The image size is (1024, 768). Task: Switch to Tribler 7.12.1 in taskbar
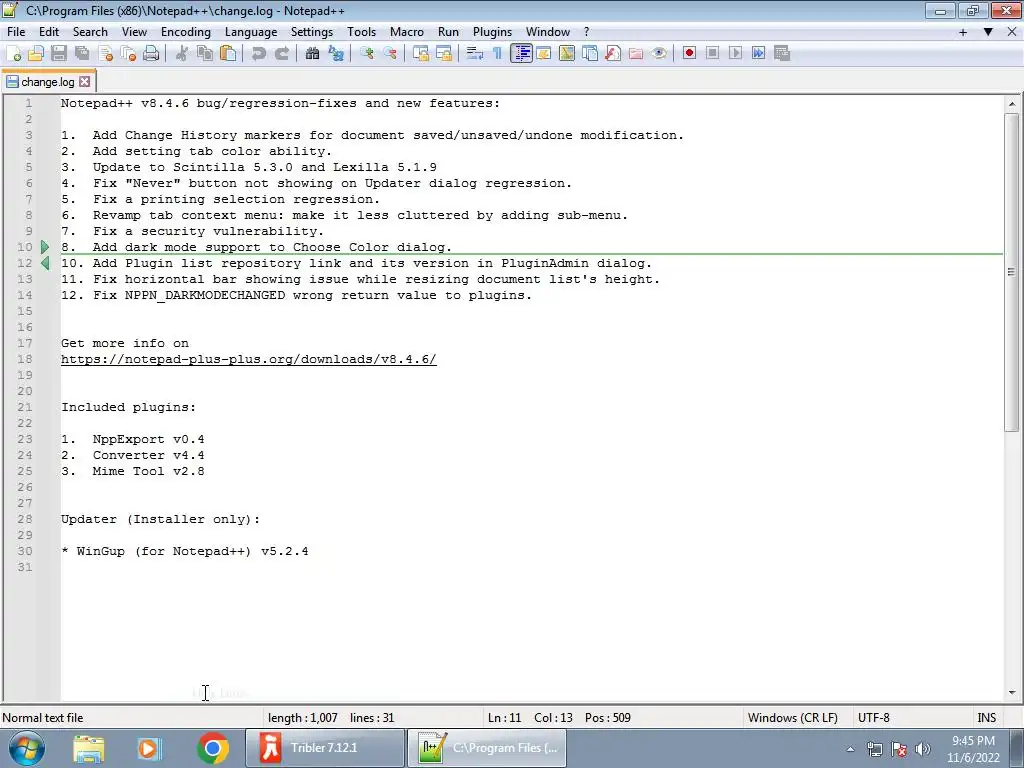[x=325, y=748]
